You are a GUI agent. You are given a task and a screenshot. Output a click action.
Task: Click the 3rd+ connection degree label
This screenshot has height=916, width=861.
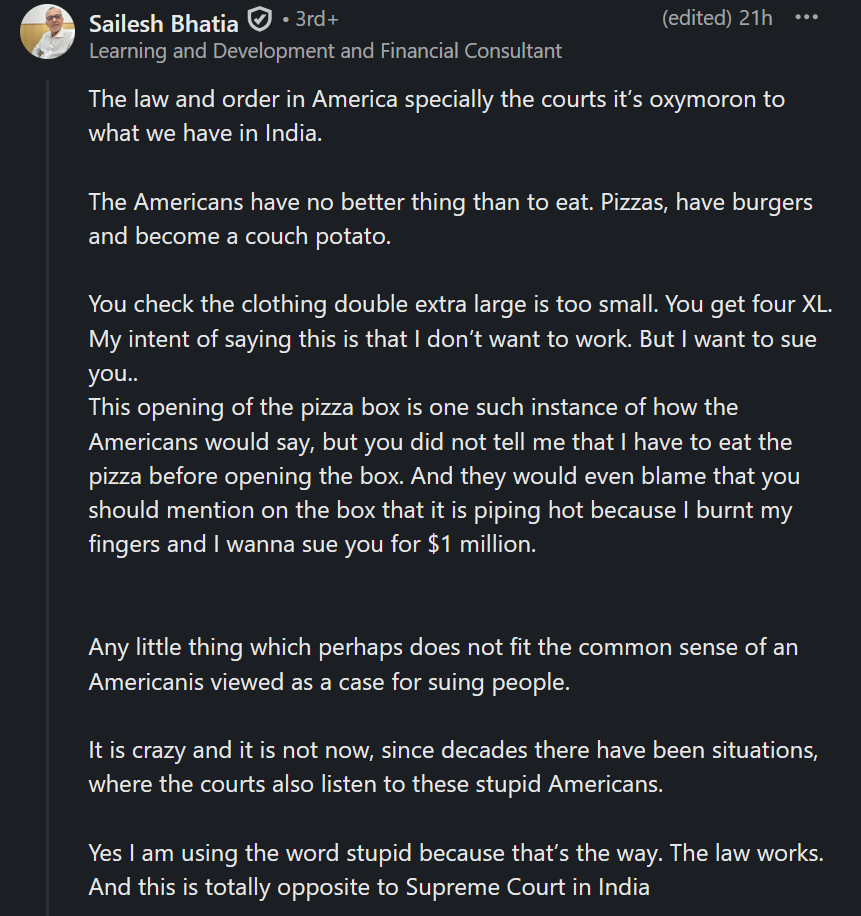(x=314, y=20)
